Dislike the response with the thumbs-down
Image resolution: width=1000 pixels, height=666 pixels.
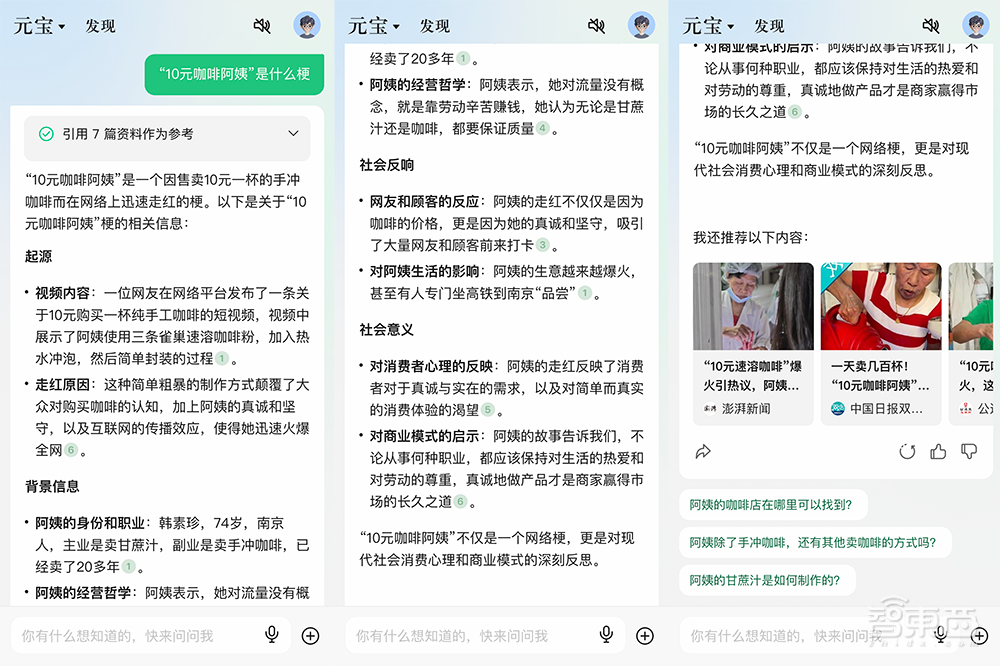click(968, 452)
